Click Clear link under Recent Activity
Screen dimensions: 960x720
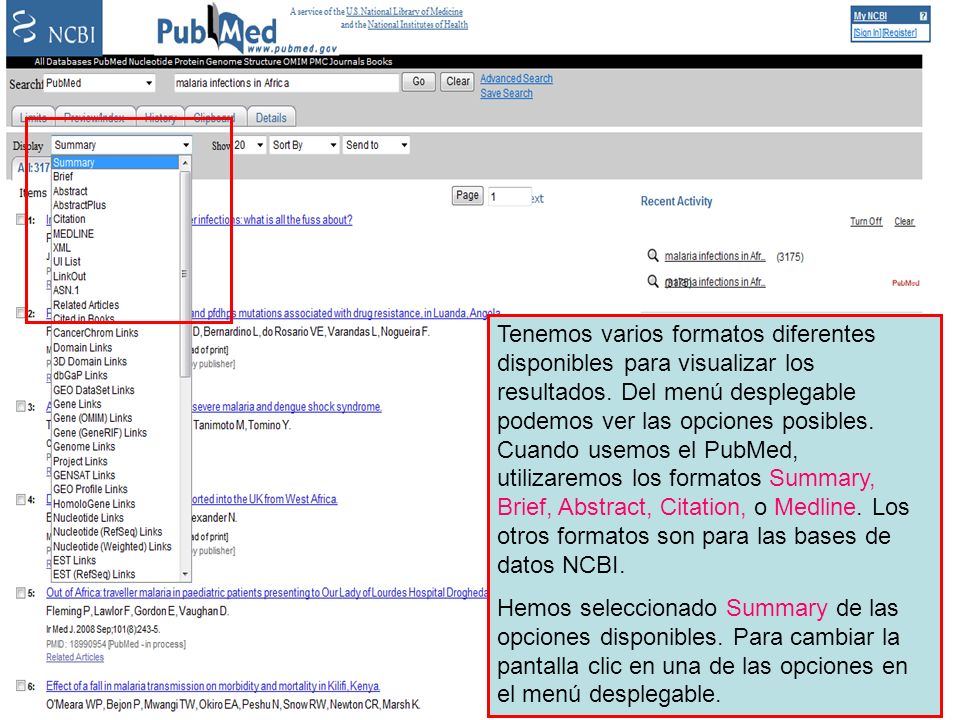coord(904,221)
